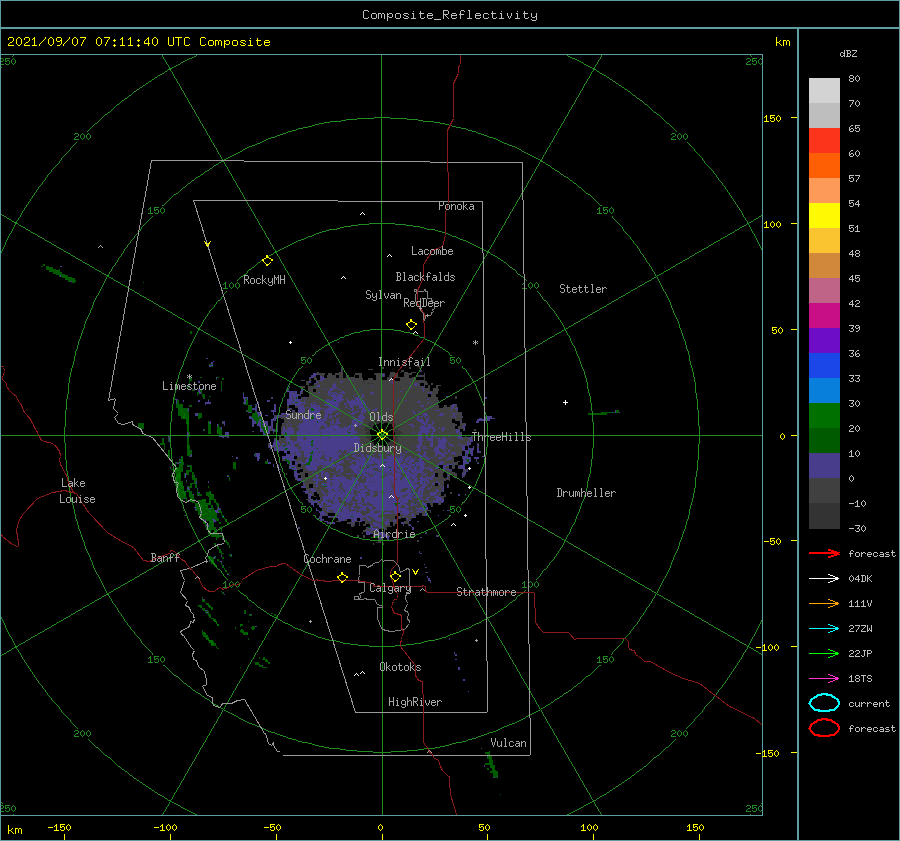Image resolution: width=900 pixels, height=841 pixels.
Task: Click the cyan 27ZW arrow icon
Action: coord(824,629)
